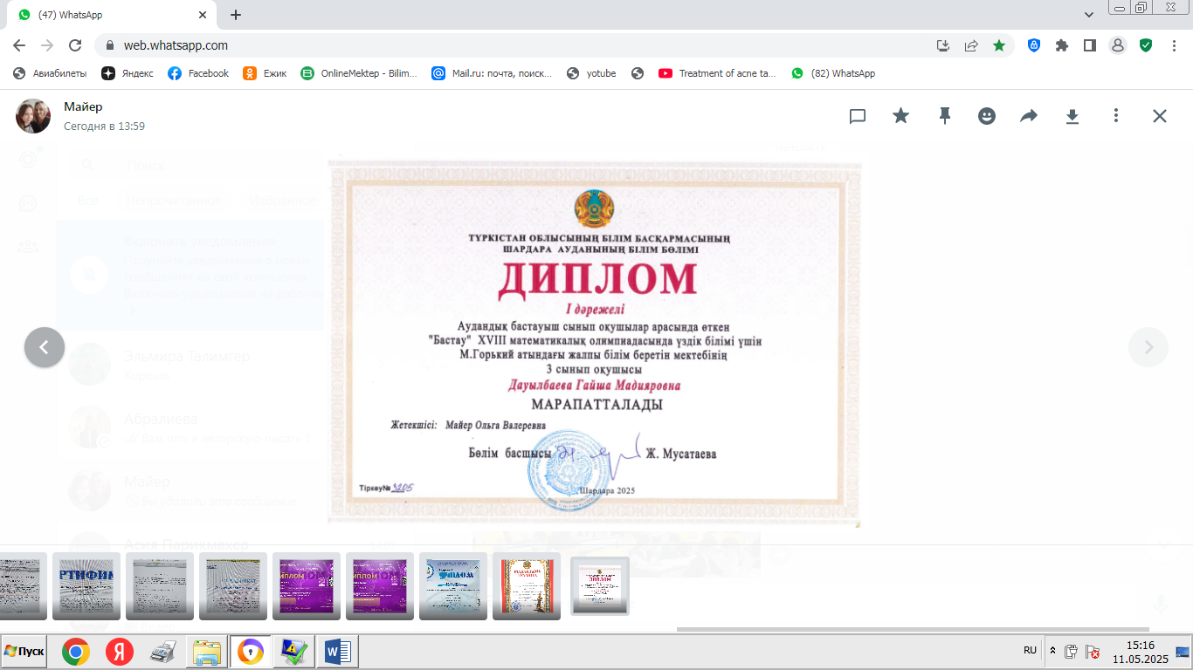Viewport: 1193px width, 670px height.
Task: Open printer scanner app on taskbar
Action: click(x=163, y=652)
